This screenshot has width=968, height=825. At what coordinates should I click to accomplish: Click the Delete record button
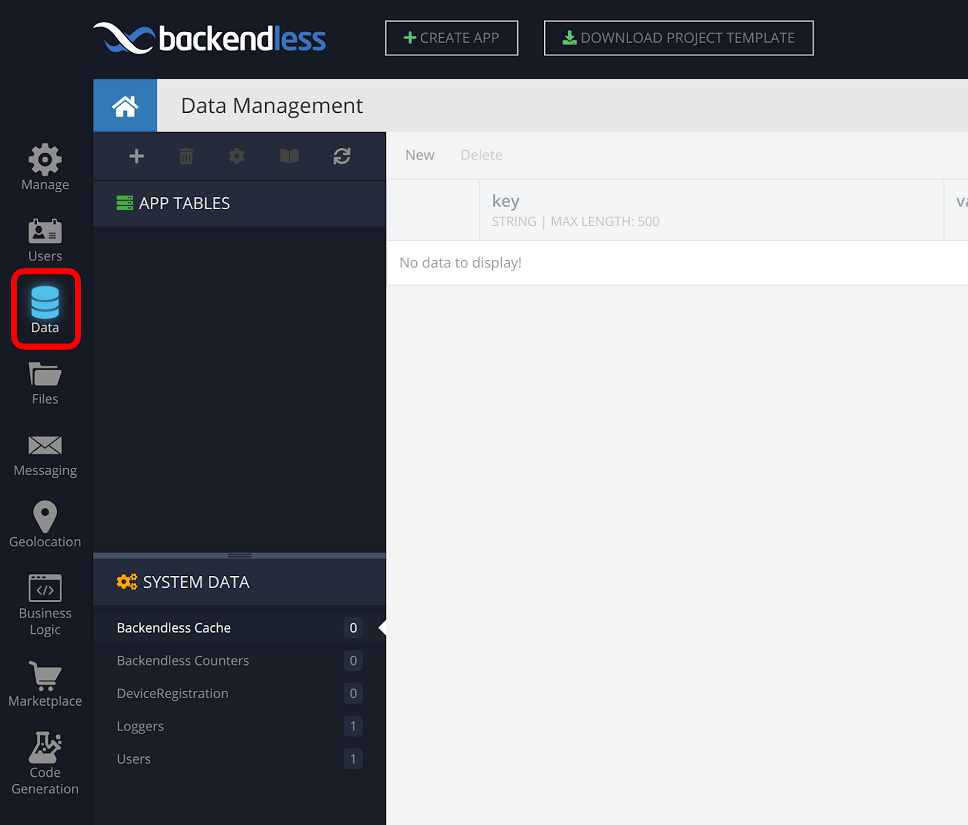482,155
